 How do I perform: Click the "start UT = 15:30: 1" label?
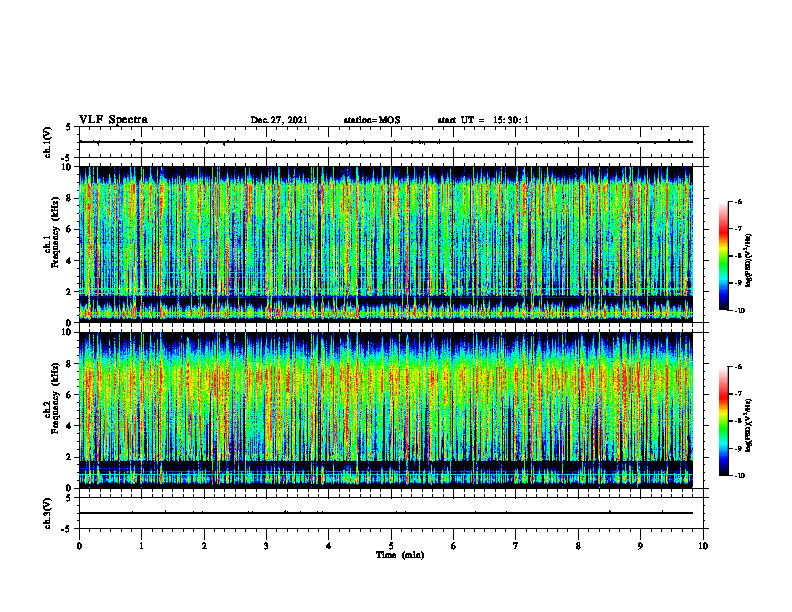coord(483,120)
